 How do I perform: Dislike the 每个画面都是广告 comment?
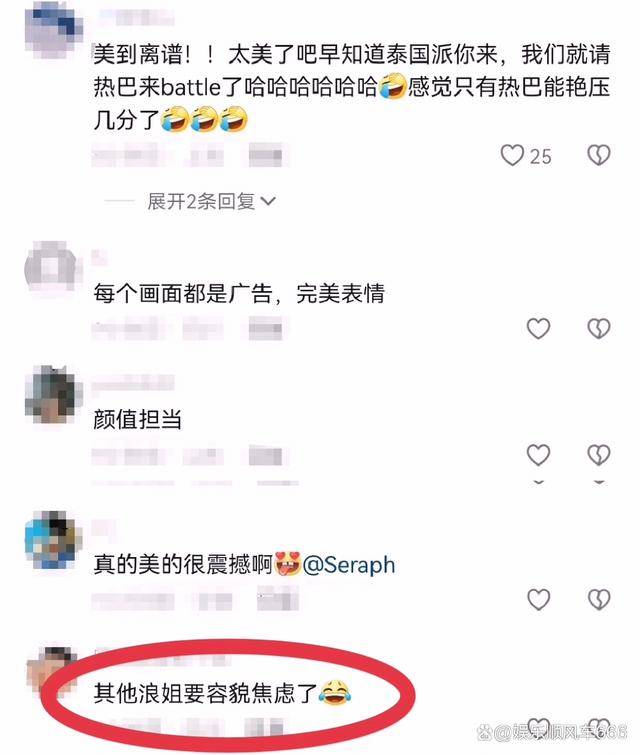coord(599,329)
